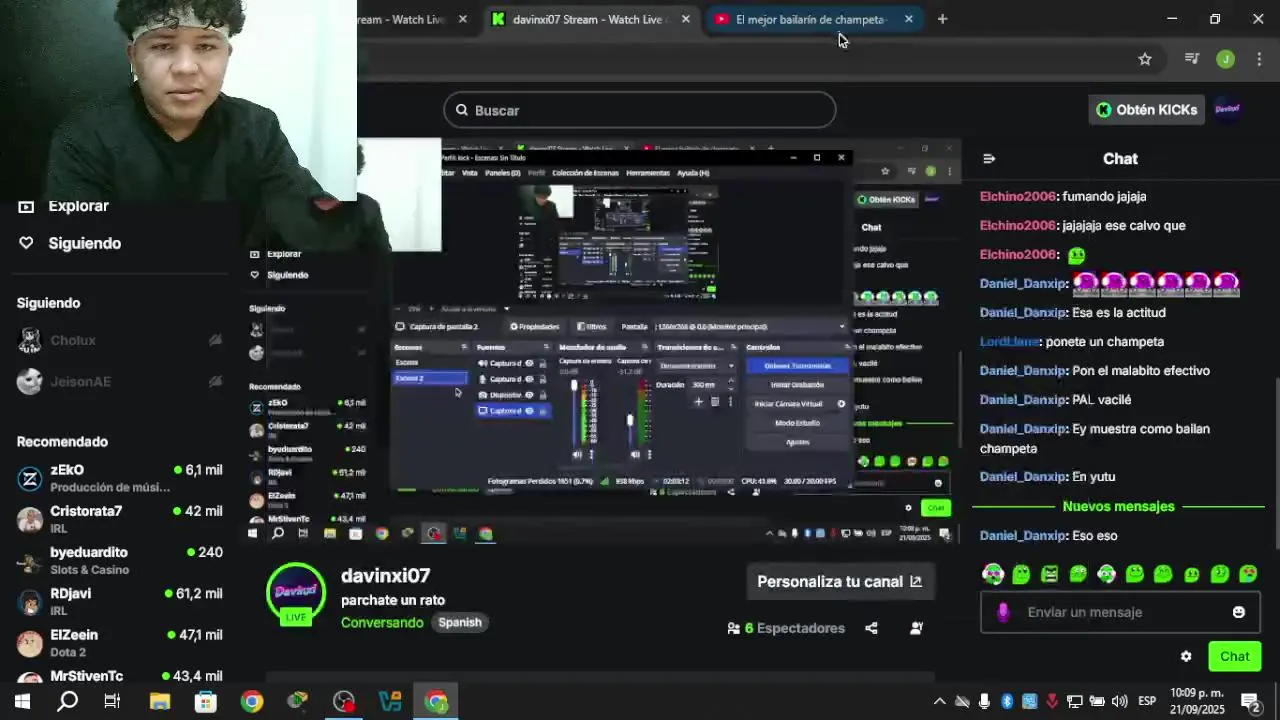Click Personaliza tu canal button
The height and width of the screenshot is (720, 1280).
pyautogui.click(x=840, y=581)
